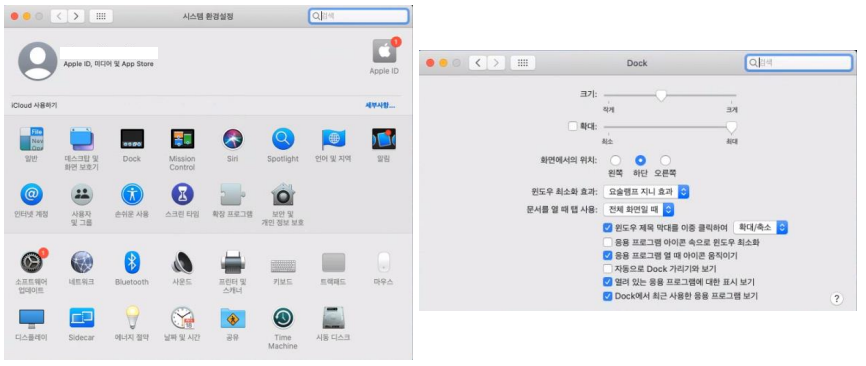866x366 pixels.
Task: Open 확장 프로그램 preferences
Action: [x=233, y=195]
